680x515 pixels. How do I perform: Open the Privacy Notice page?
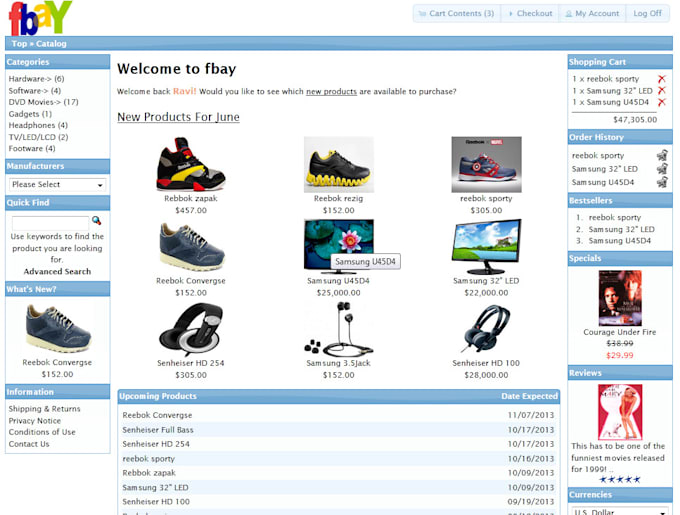[x=35, y=420]
